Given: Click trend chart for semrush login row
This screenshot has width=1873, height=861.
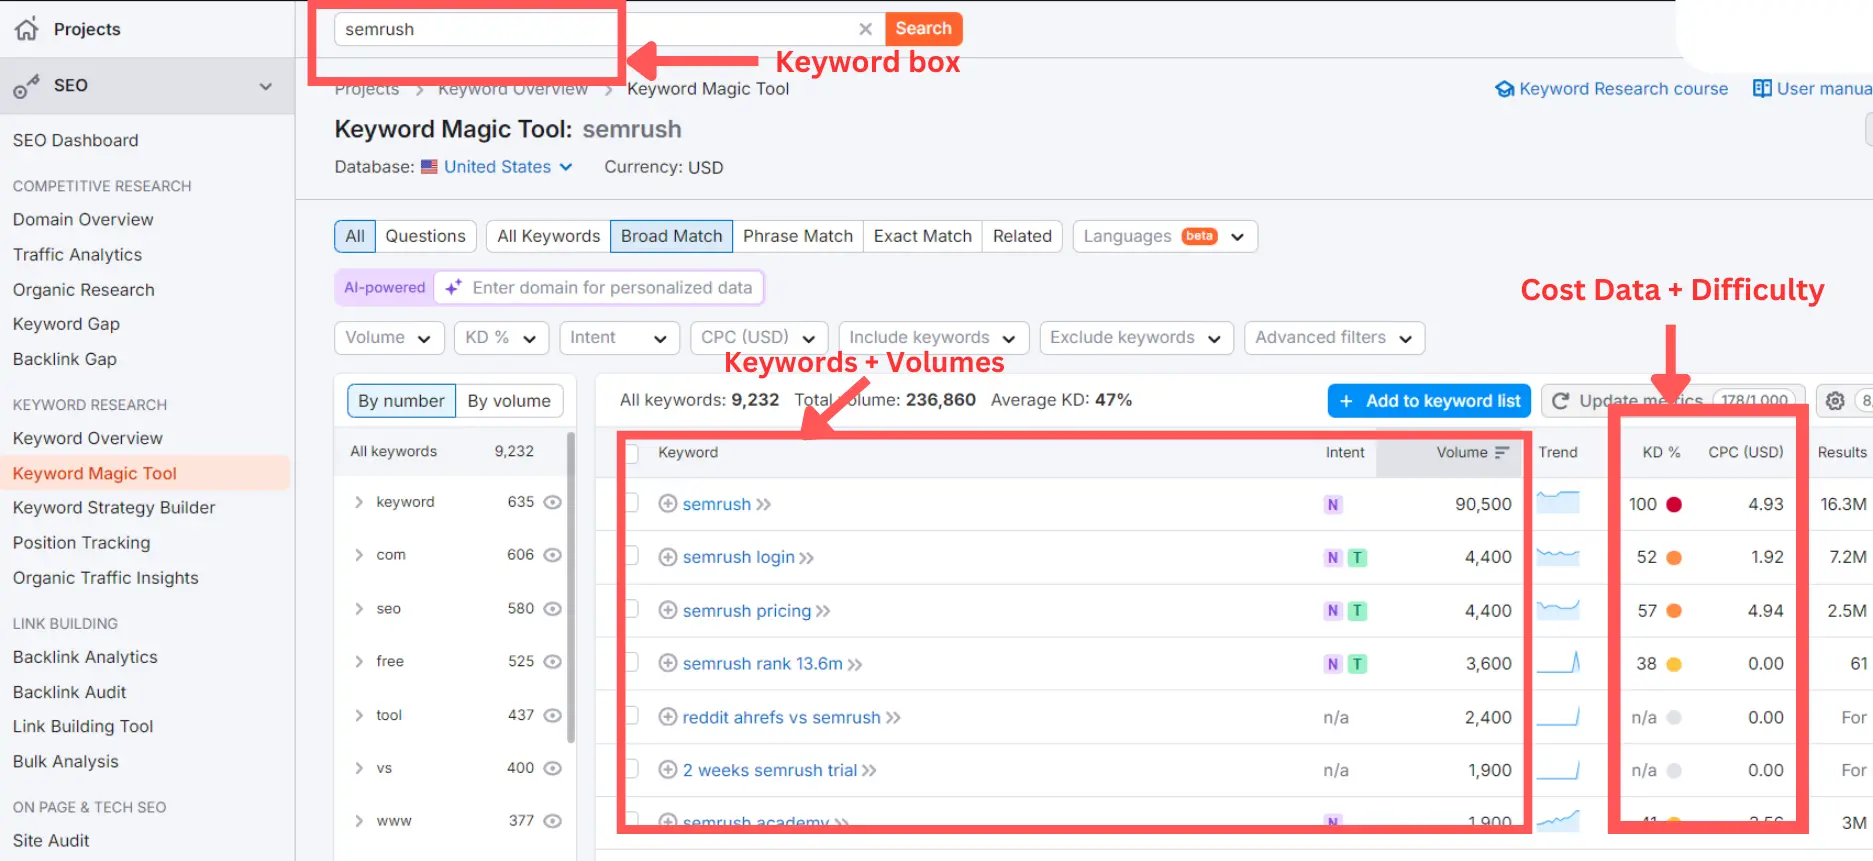Looking at the screenshot, I should tap(1558, 556).
